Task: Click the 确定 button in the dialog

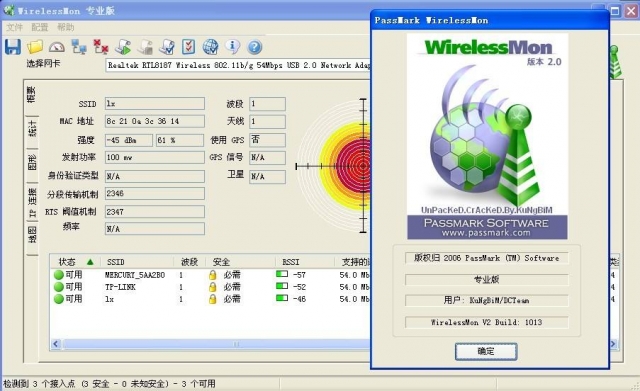Action: pyautogui.click(x=486, y=351)
